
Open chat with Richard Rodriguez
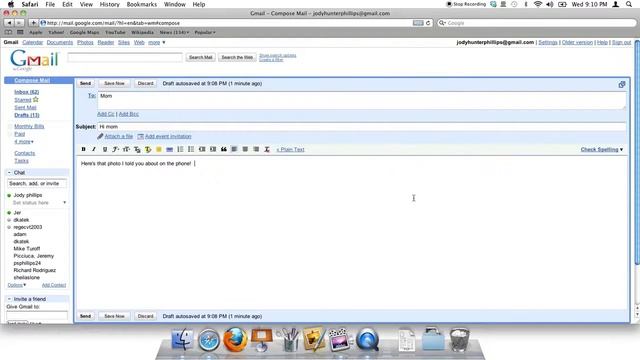pos(35,270)
